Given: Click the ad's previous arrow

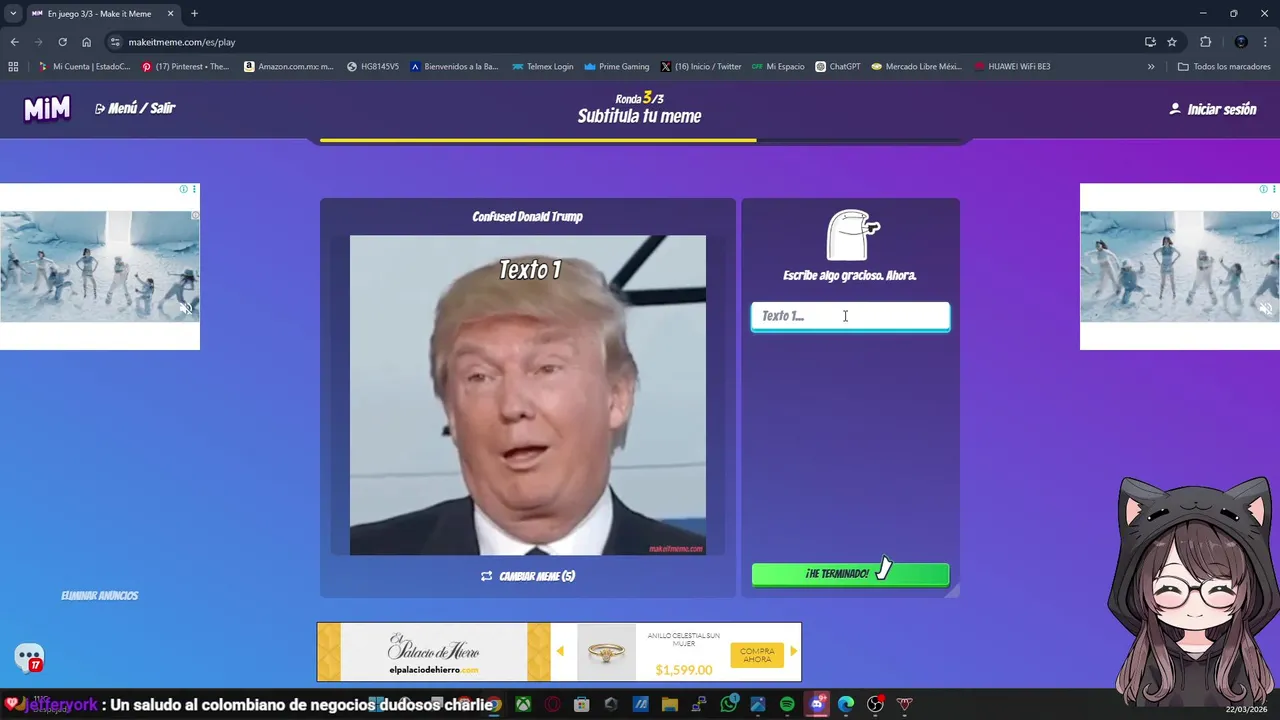Looking at the screenshot, I should (560, 651).
